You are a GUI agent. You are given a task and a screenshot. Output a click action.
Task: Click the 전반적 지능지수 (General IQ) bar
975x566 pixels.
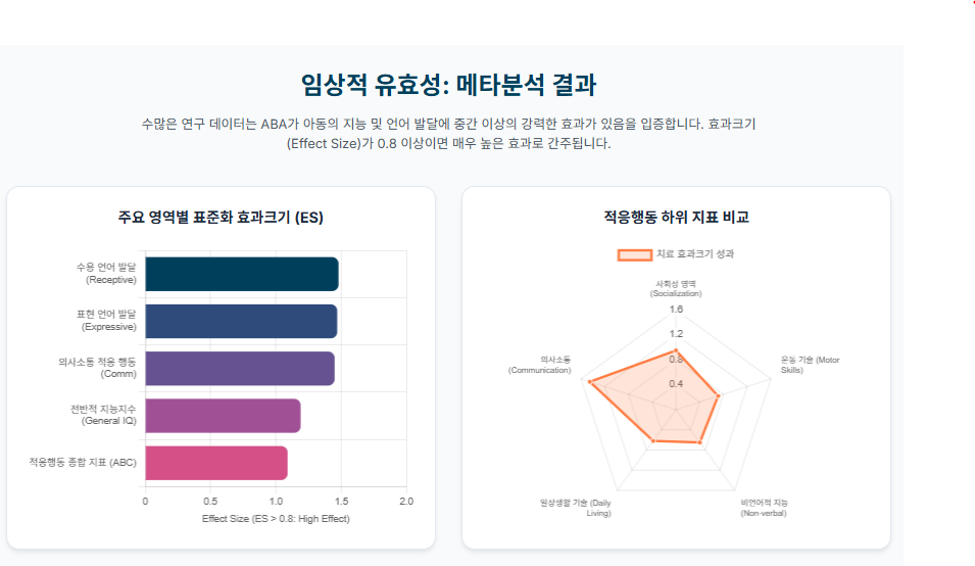point(223,415)
